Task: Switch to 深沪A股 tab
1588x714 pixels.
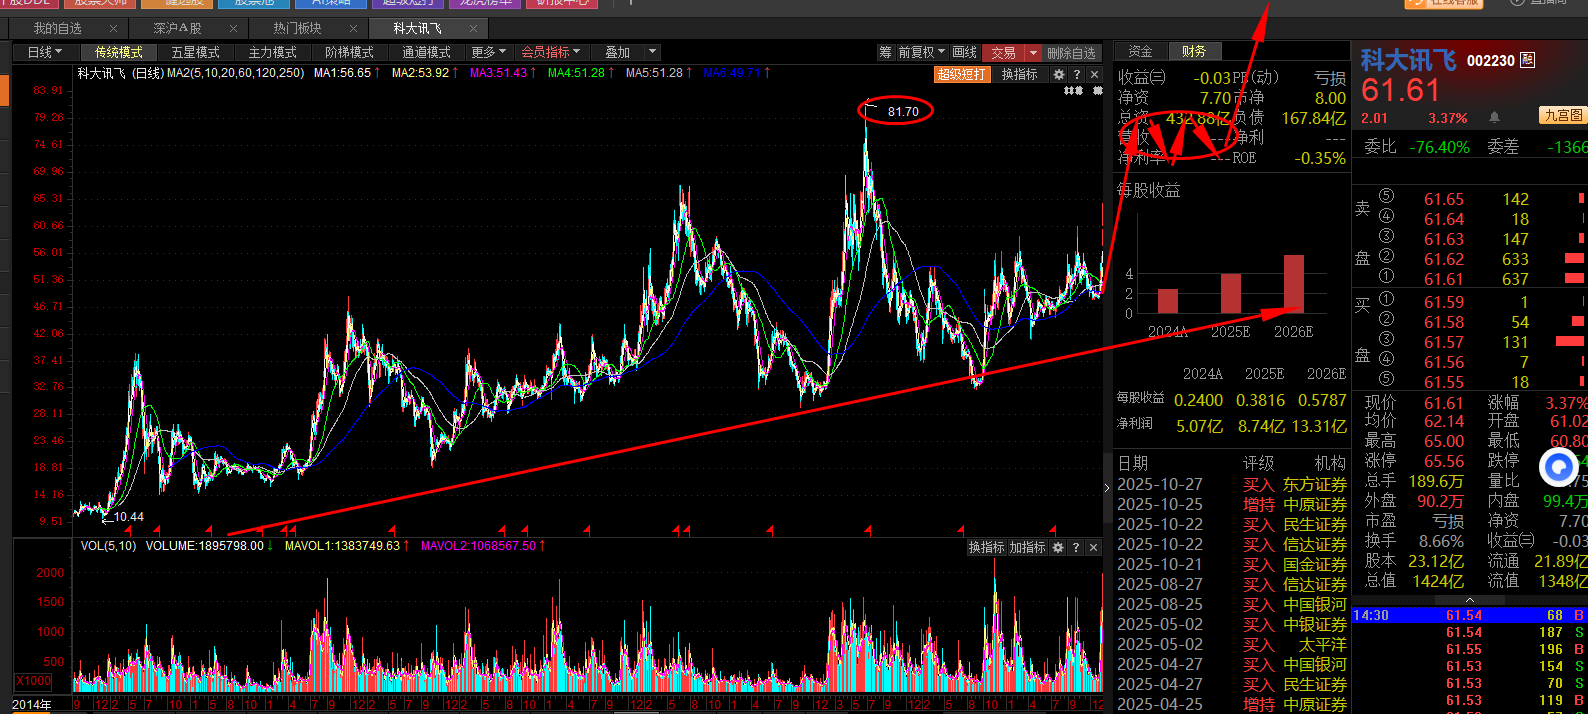Action: pyautogui.click(x=178, y=29)
